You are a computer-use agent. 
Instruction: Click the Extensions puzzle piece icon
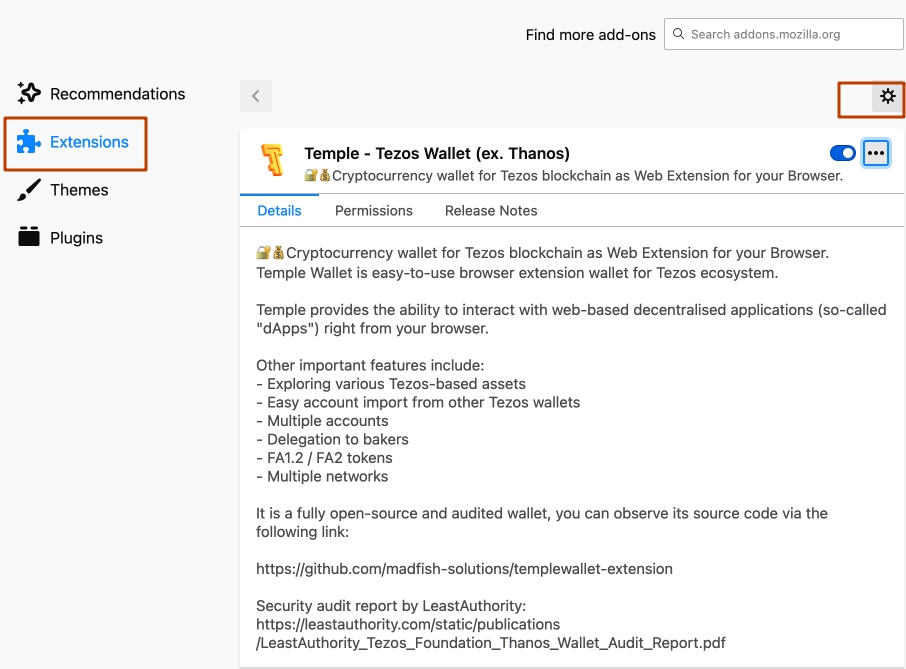28,142
